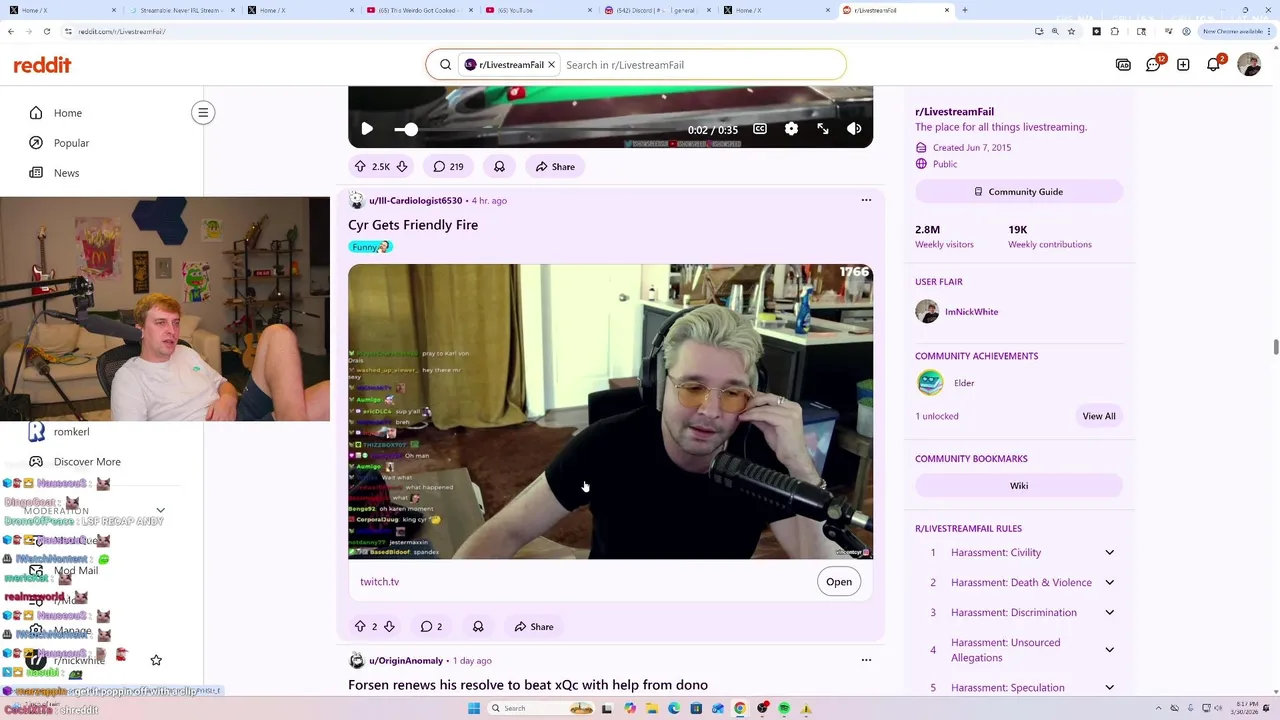The width and height of the screenshot is (1280, 720).
Task: Switch to the Discord general tab
Action: tap(659, 10)
